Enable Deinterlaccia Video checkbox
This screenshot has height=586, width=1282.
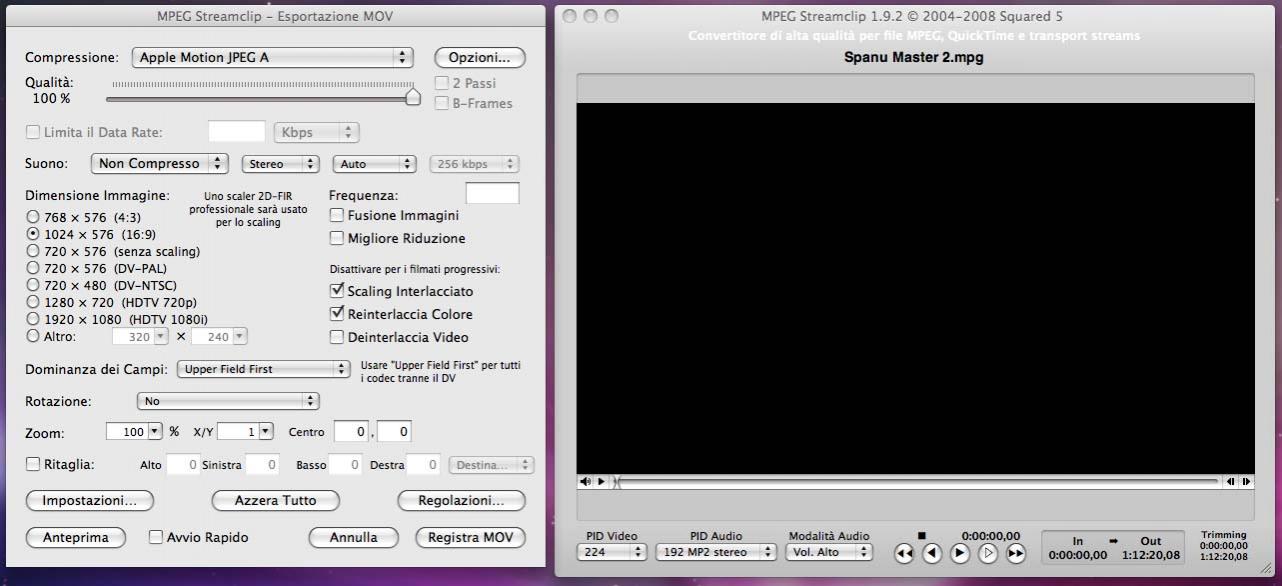(x=337, y=337)
